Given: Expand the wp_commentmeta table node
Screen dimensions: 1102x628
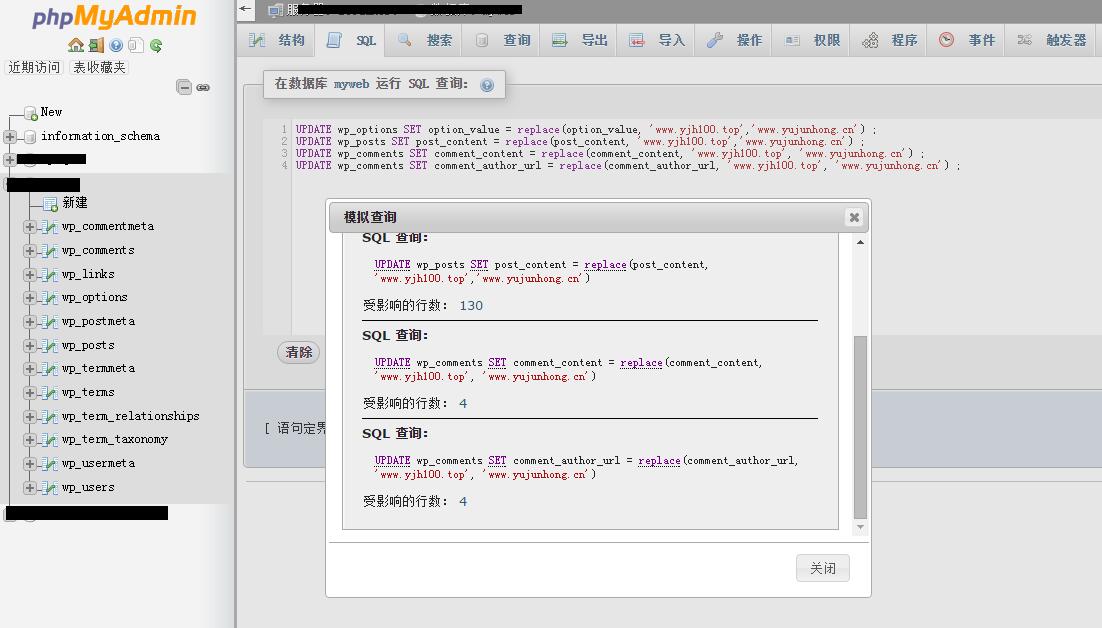Looking at the screenshot, I should (30, 227).
